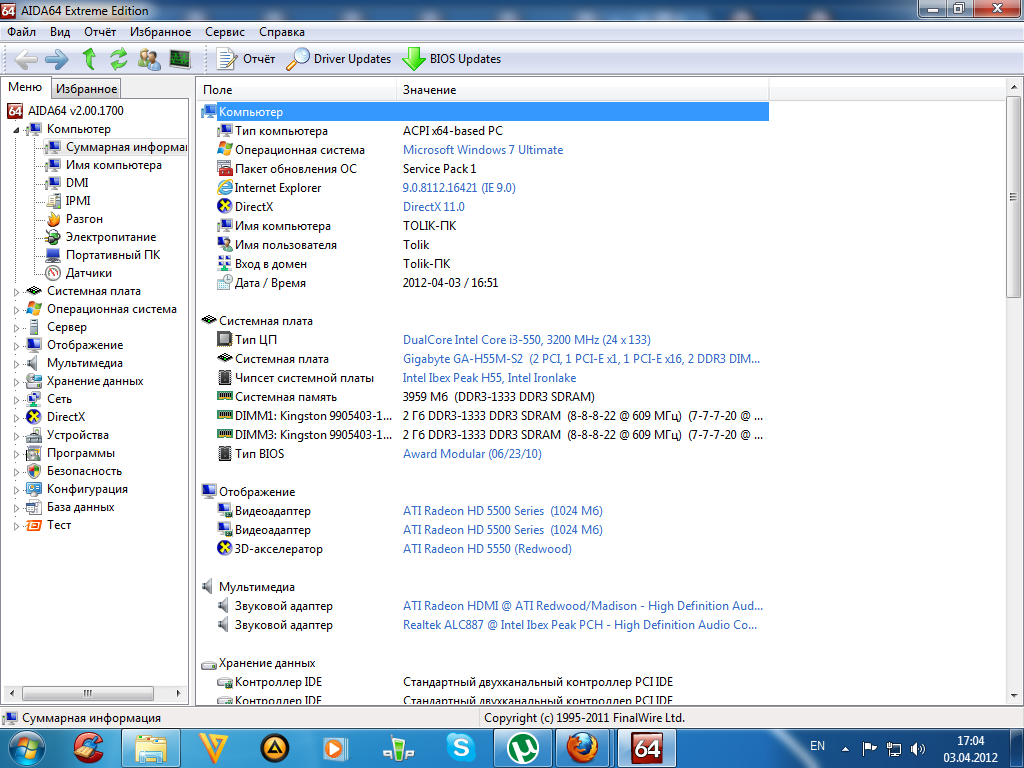Viewport: 1024px width, 768px height.
Task: Expand the Мультимедиа tree node
Action: [x=16, y=364]
